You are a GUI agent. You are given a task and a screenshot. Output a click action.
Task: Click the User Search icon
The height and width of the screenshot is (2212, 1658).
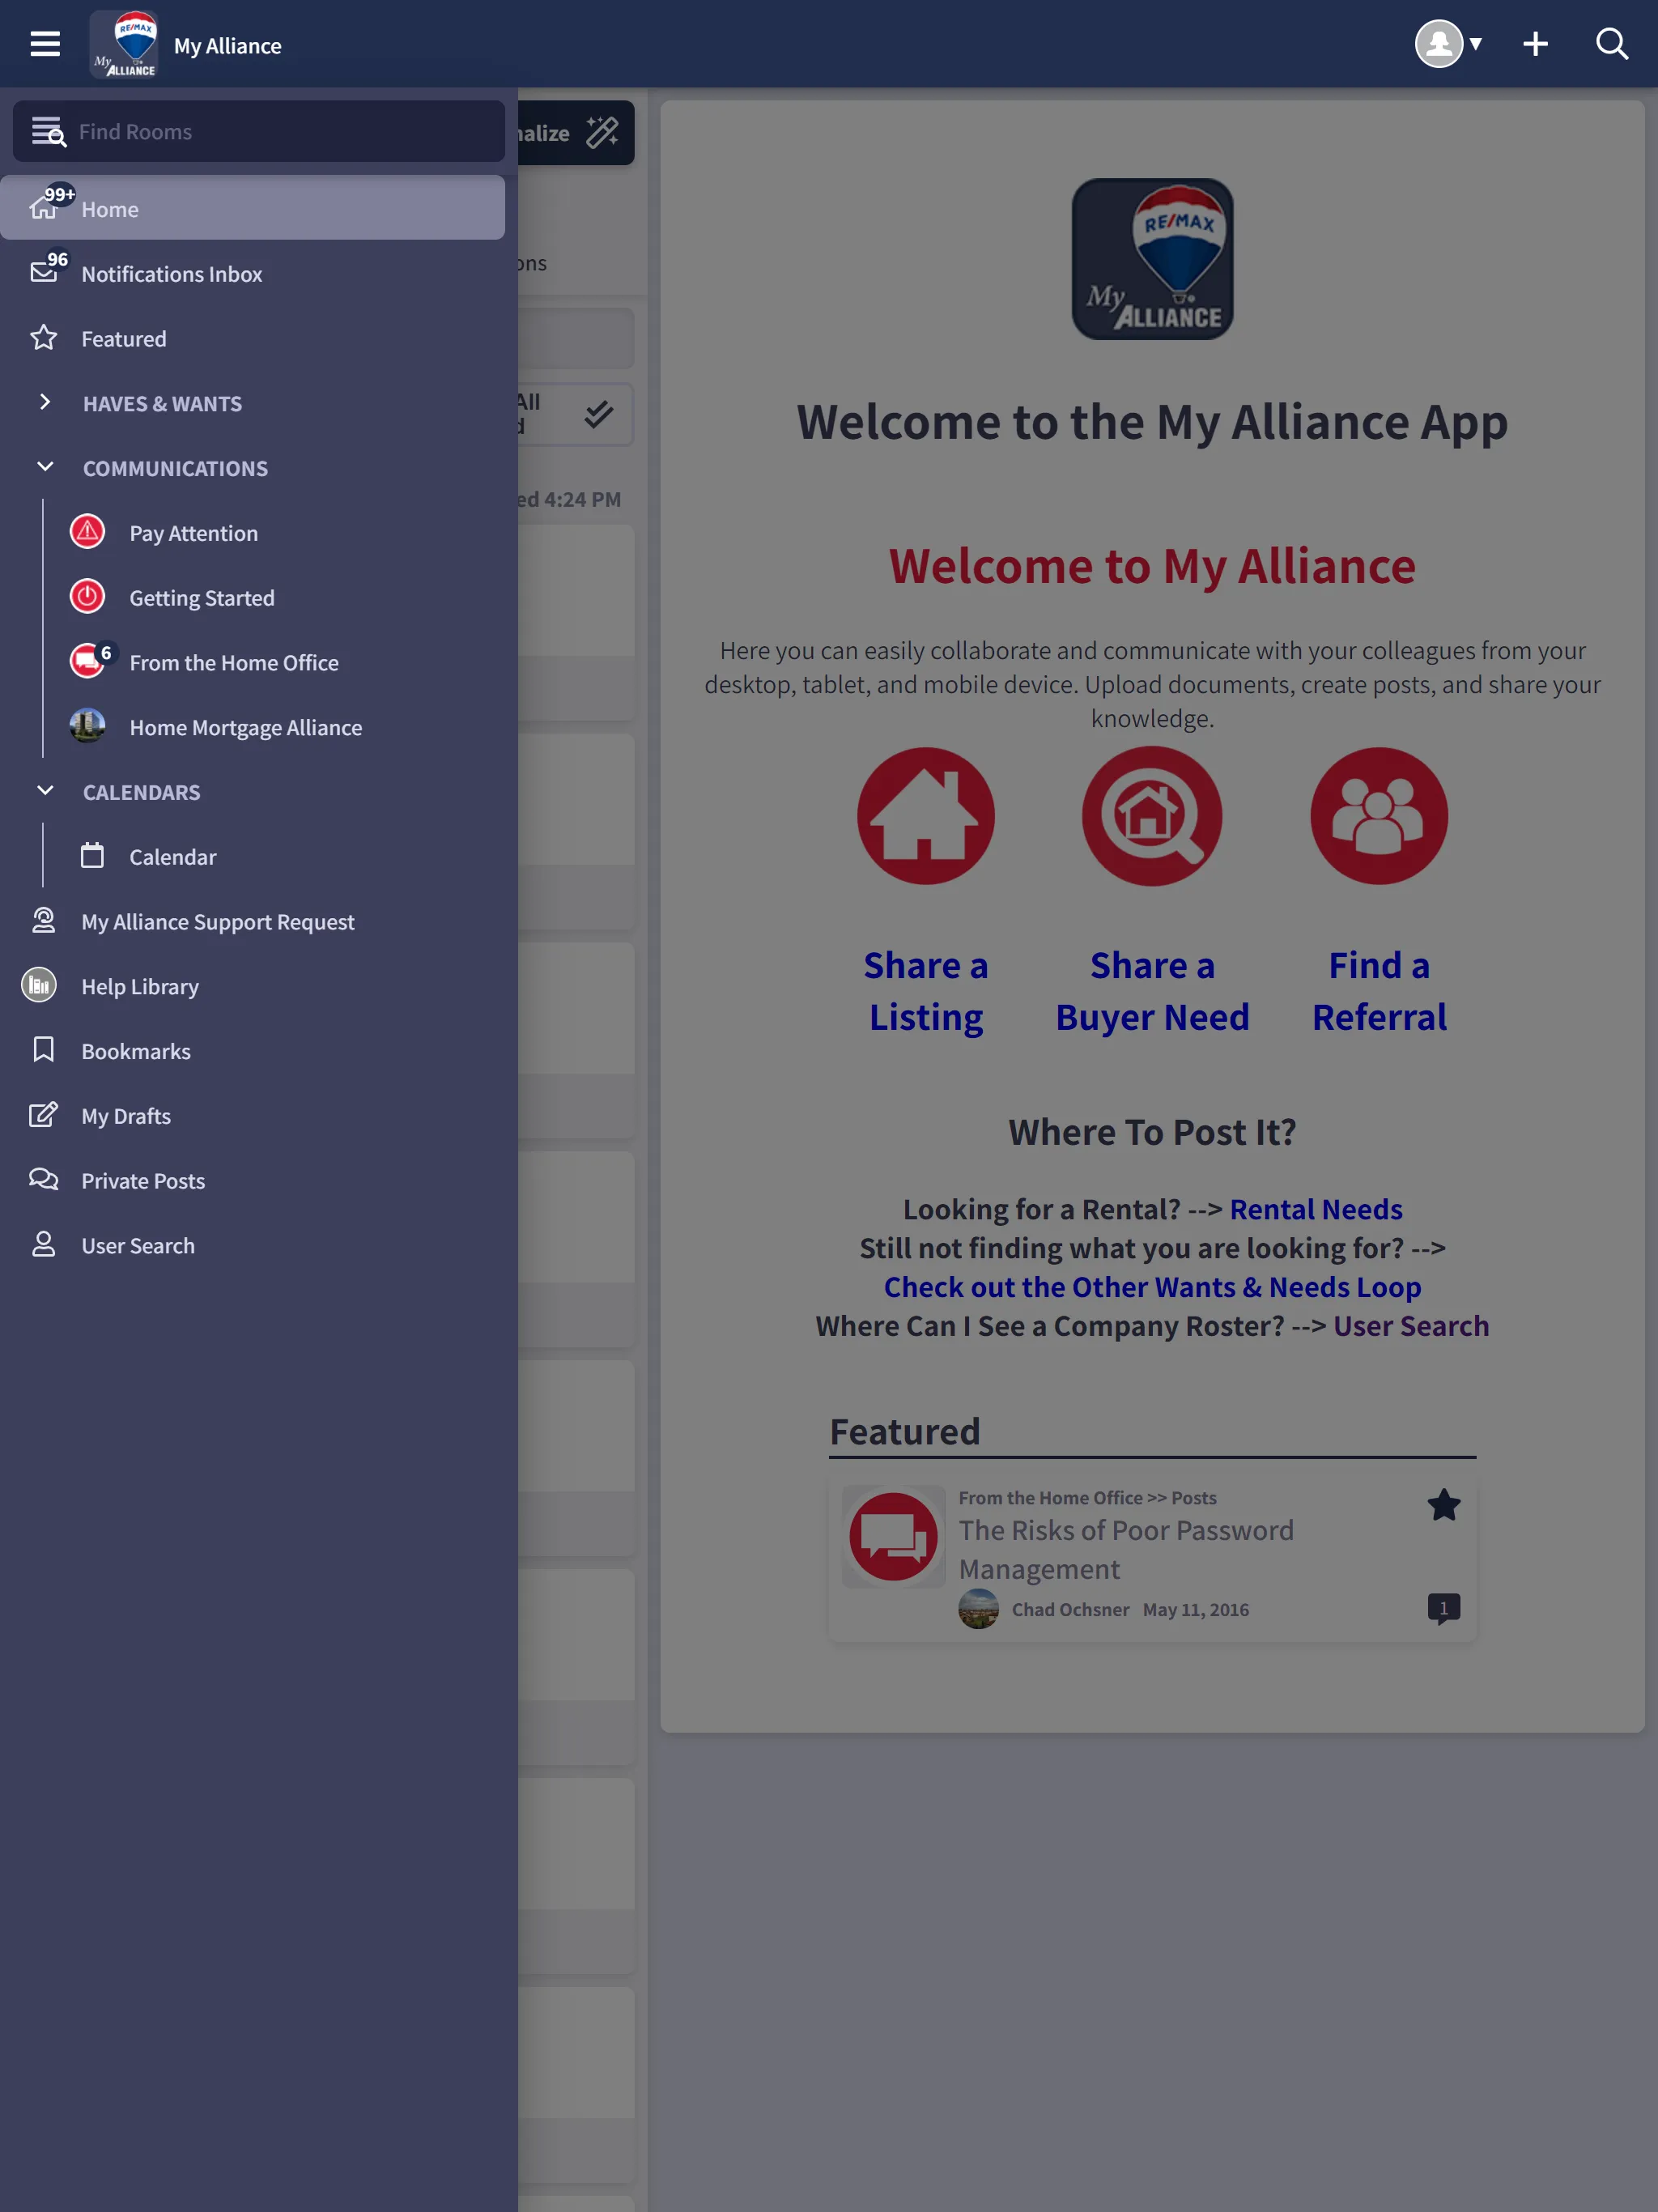[x=44, y=1244]
